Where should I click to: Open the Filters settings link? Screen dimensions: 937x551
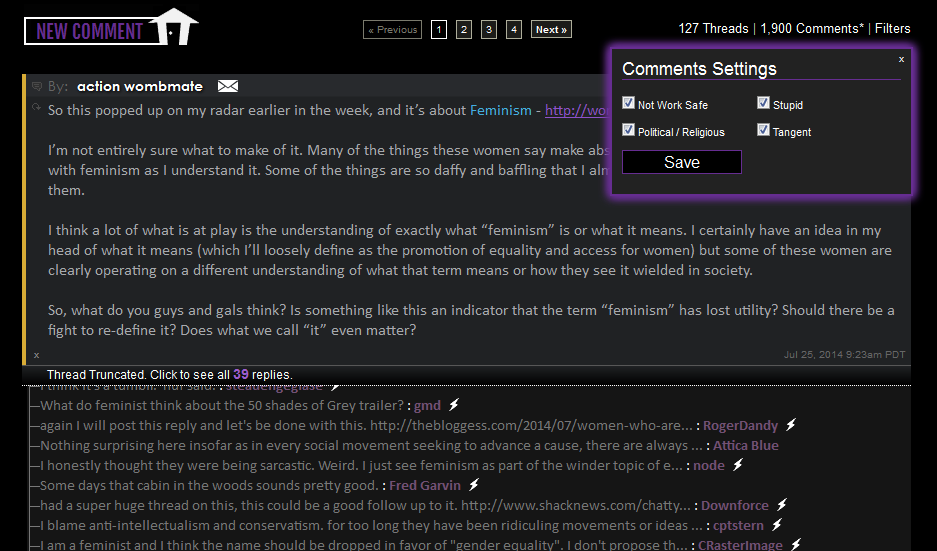(x=893, y=29)
